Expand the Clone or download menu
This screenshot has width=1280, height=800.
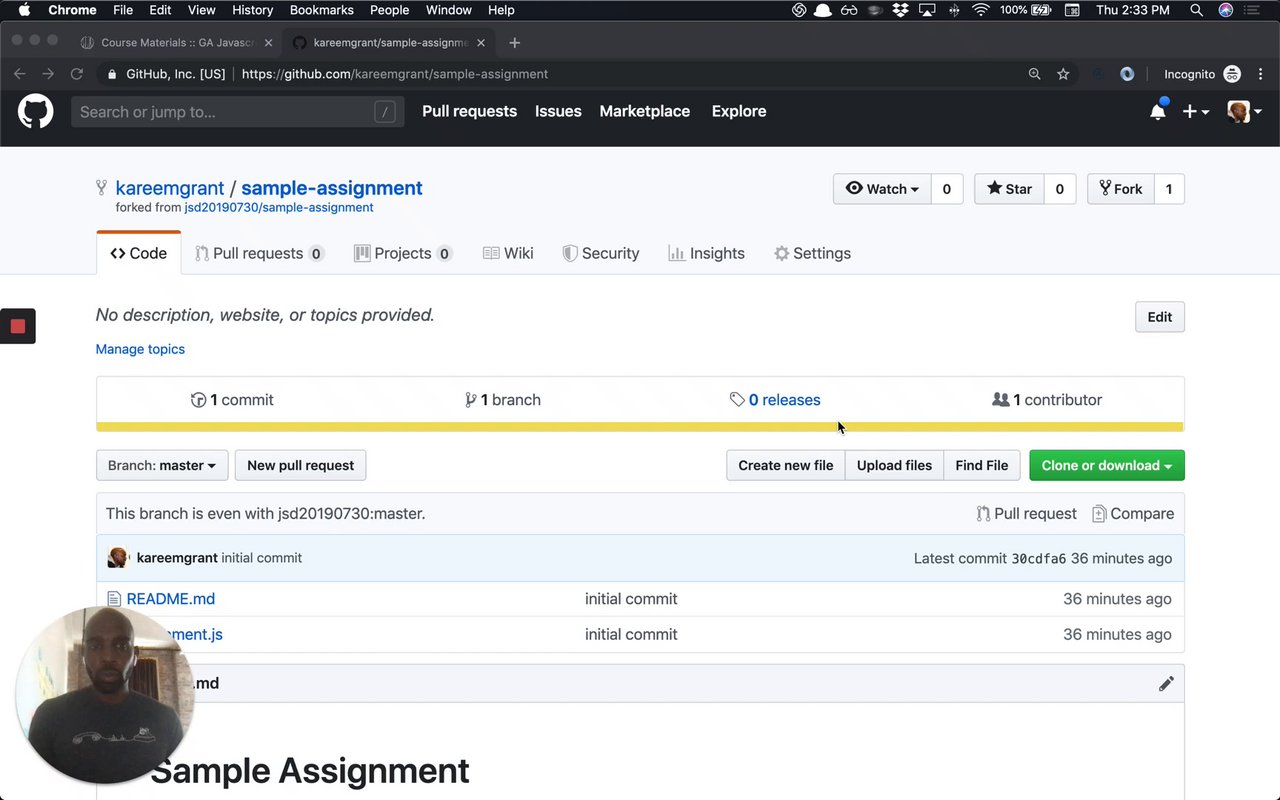point(1106,465)
